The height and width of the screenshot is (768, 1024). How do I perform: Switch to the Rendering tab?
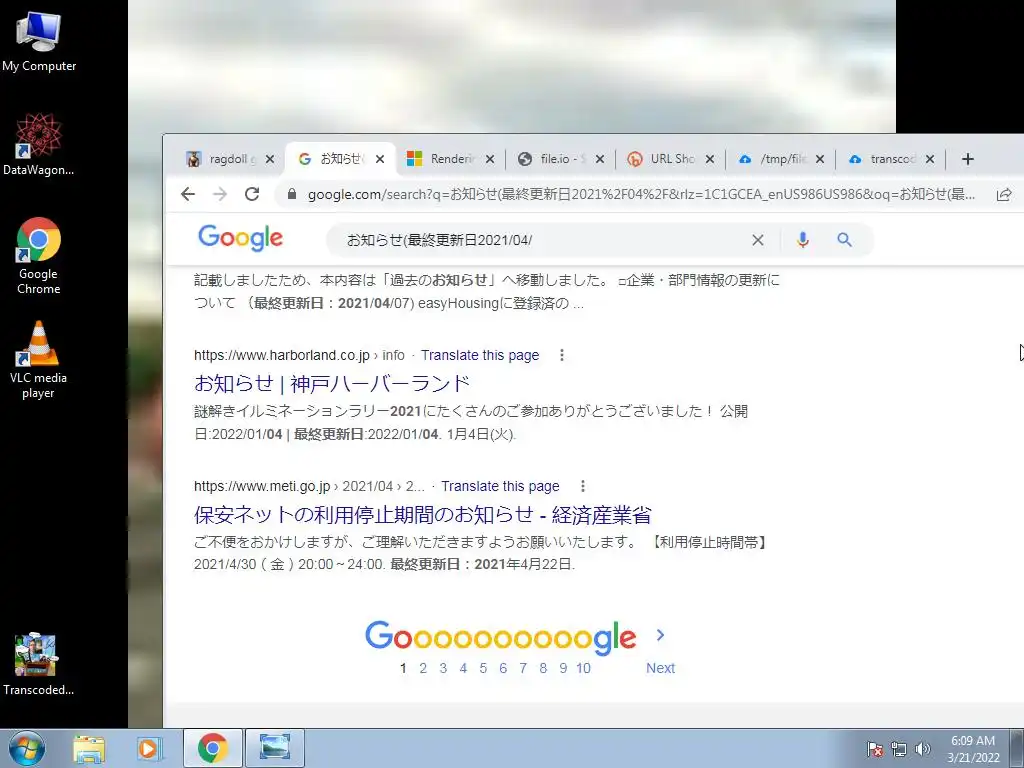coord(442,159)
